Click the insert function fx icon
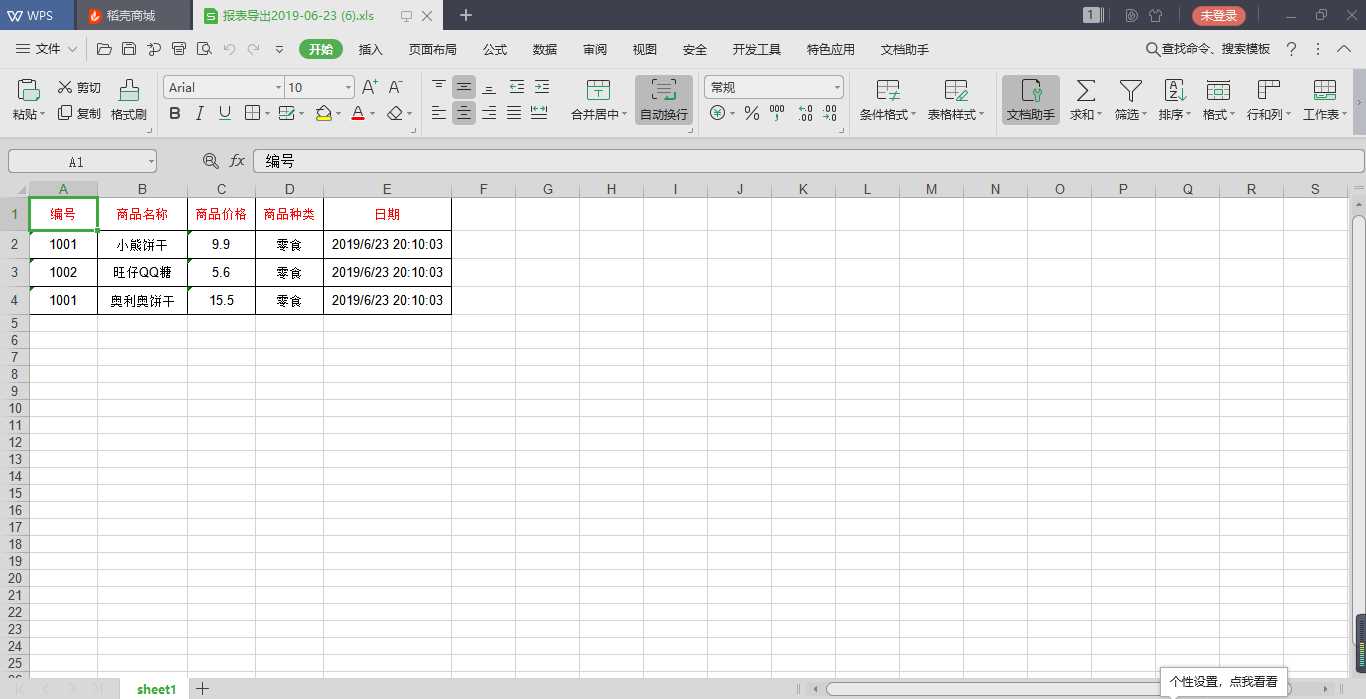This screenshot has height=699, width=1366. [x=237, y=161]
